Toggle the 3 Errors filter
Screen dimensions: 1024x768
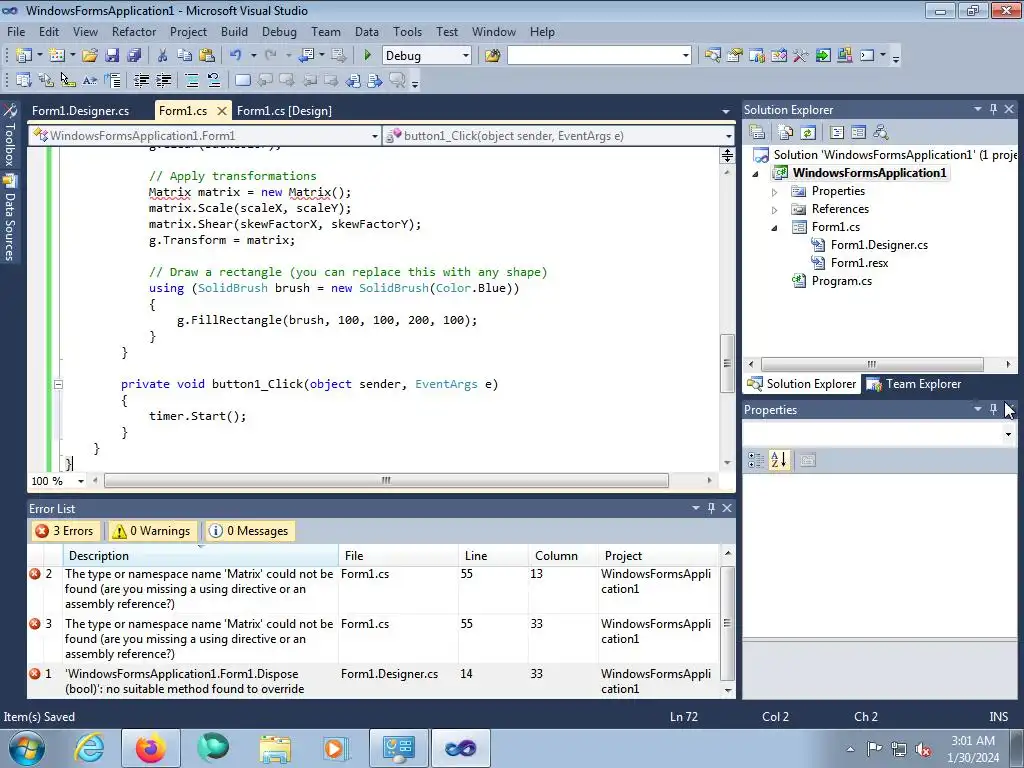[x=65, y=531]
